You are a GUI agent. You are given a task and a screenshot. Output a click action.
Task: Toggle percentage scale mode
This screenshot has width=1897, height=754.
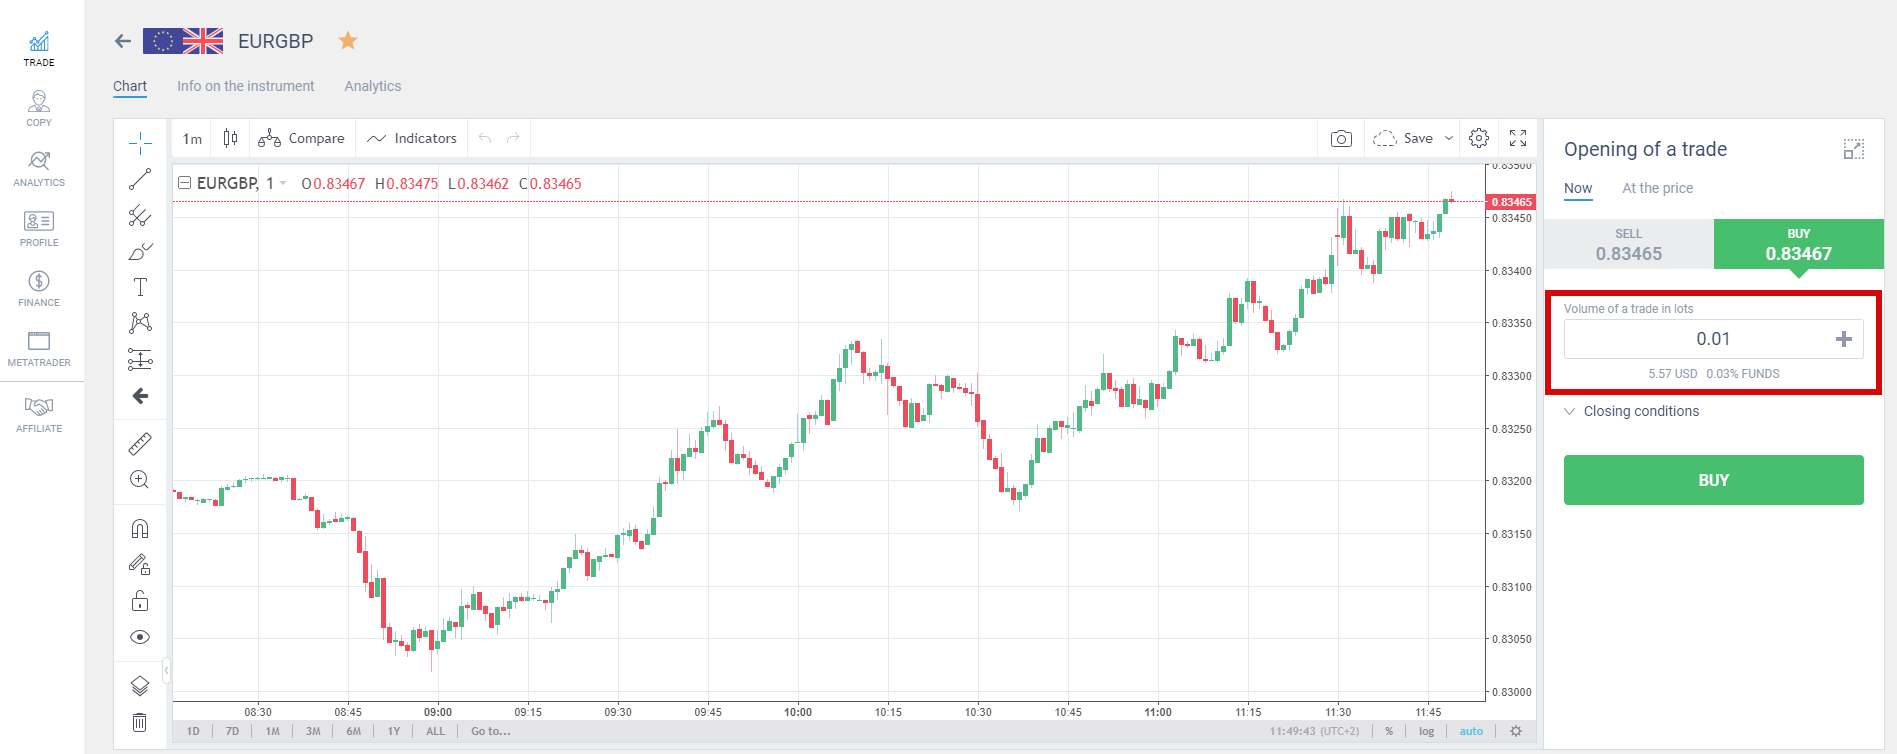click(1389, 731)
